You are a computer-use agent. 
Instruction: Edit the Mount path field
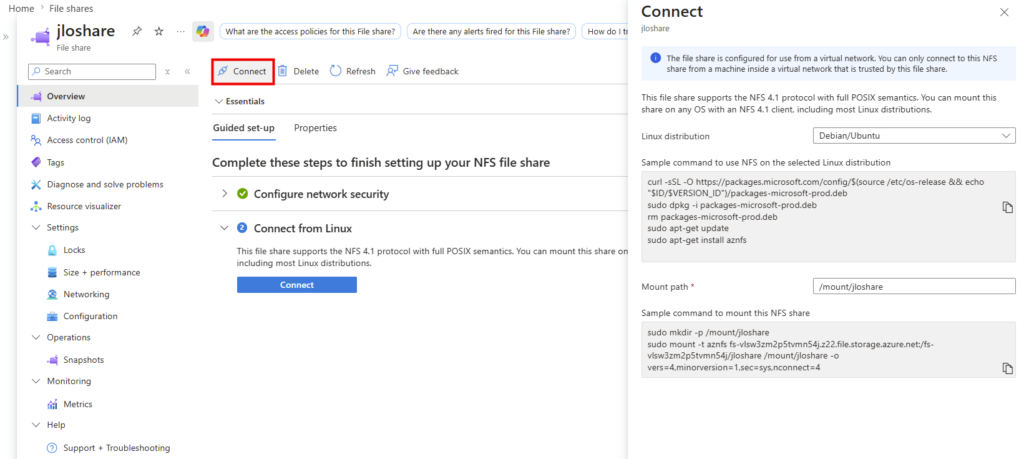tap(914, 286)
